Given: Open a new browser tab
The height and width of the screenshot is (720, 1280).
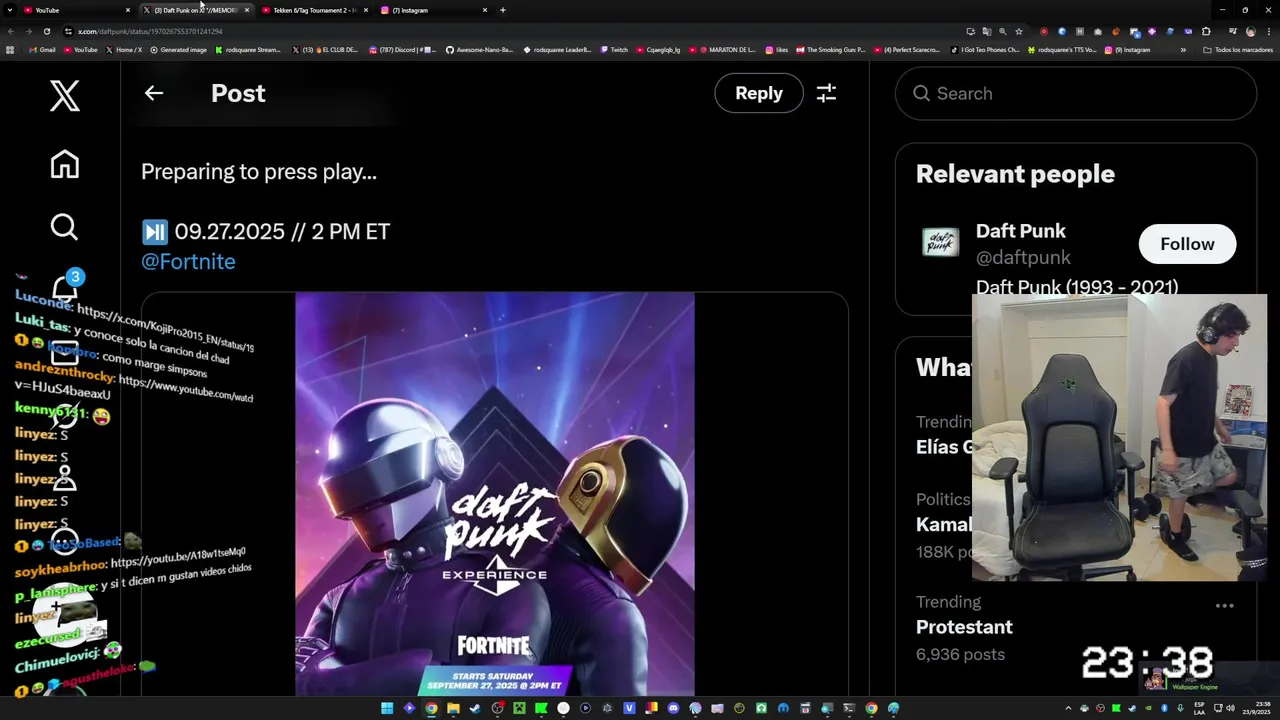Looking at the screenshot, I should point(502,10).
